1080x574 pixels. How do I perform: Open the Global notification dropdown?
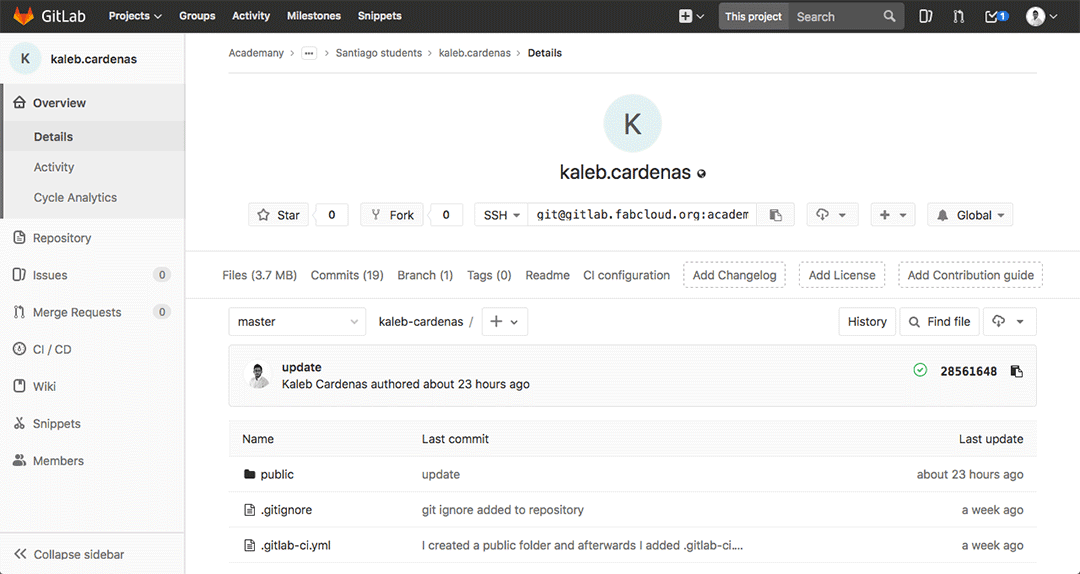point(970,215)
